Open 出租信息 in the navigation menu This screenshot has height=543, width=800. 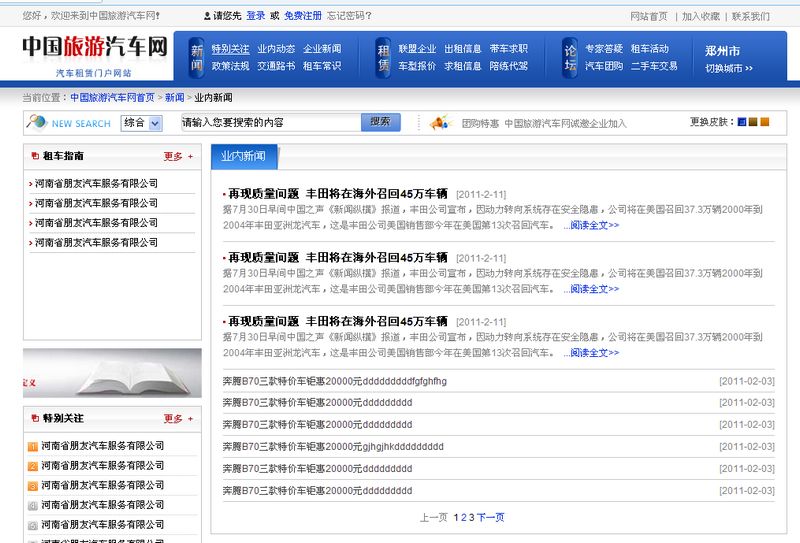pyautogui.click(x=463, y=49)
